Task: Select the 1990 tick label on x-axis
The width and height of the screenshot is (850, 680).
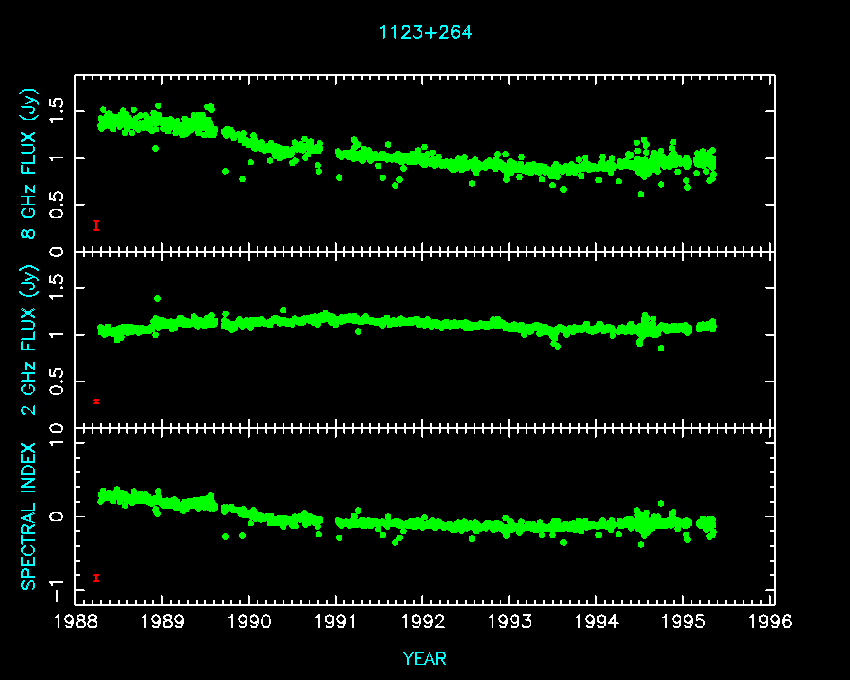Action: tap(250, 622)
